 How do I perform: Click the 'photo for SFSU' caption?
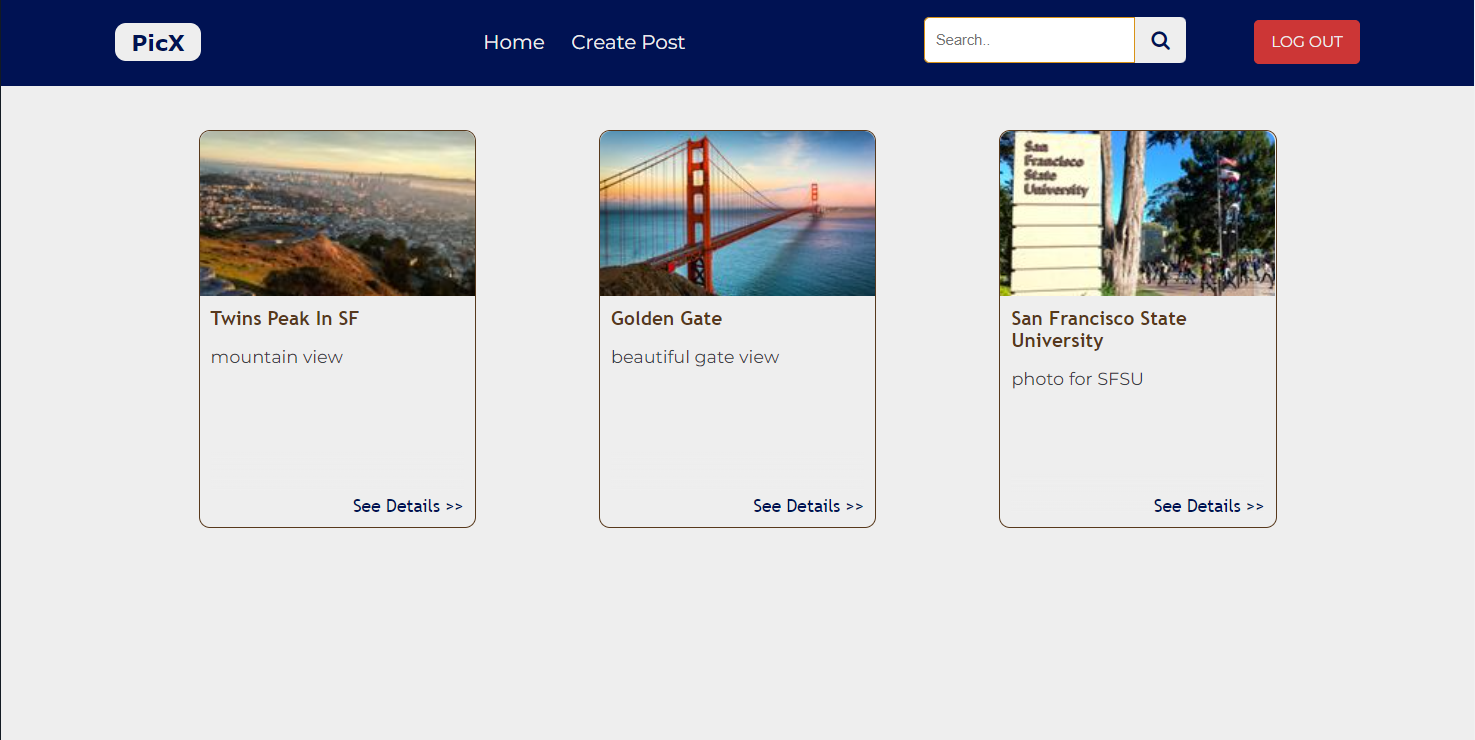coord(1077,378)
